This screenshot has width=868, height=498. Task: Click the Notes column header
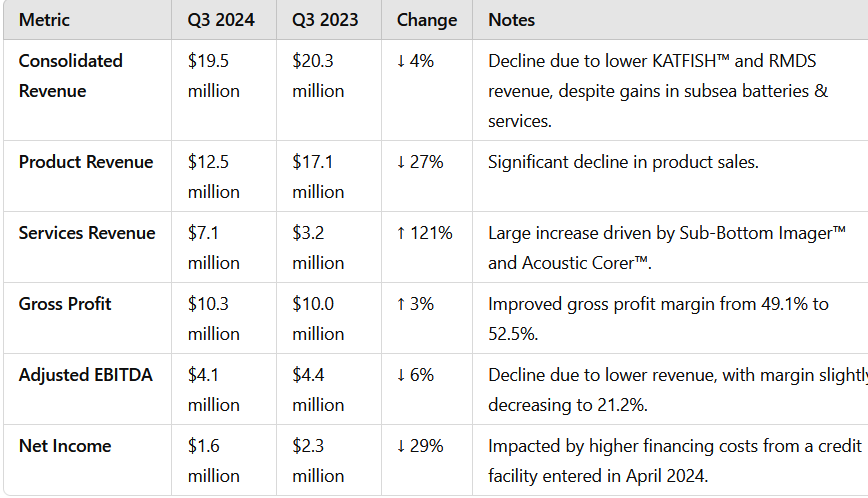click(511, 20)
